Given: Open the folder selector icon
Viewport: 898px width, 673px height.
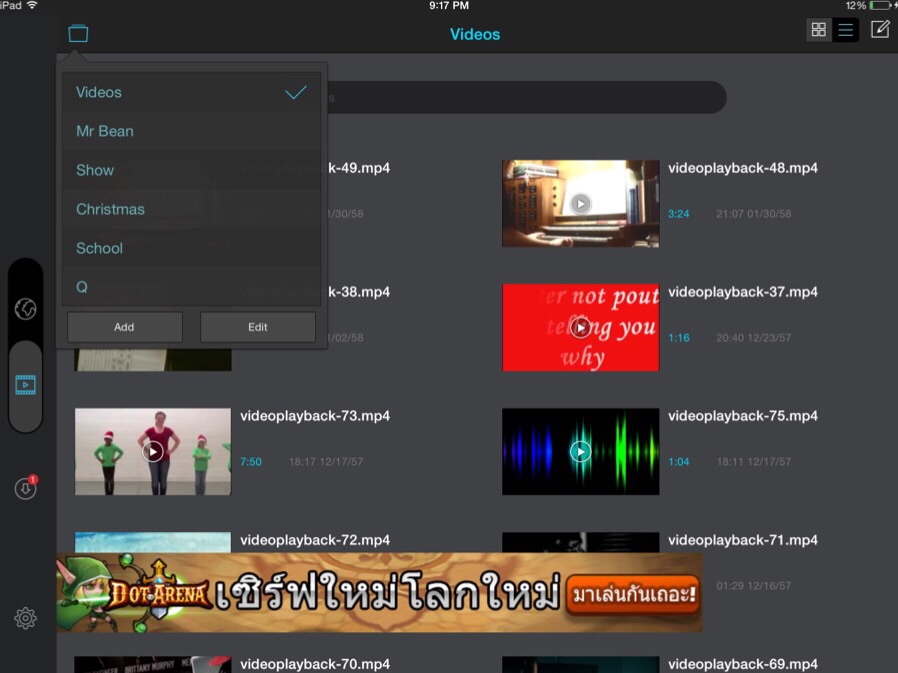Looking at the screenshot, I should click(x=78, y=33).
